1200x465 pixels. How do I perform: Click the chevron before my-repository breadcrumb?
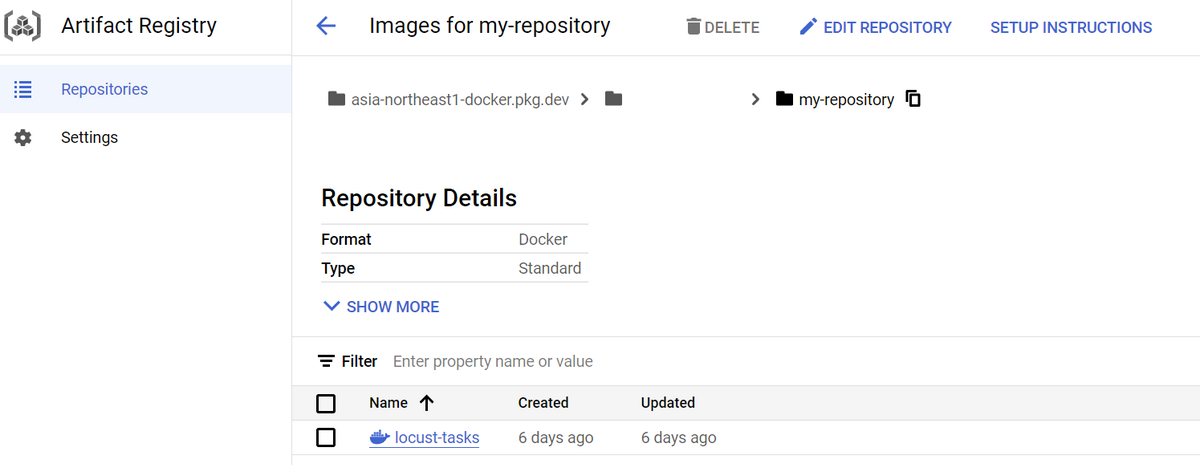click(755, 99)
